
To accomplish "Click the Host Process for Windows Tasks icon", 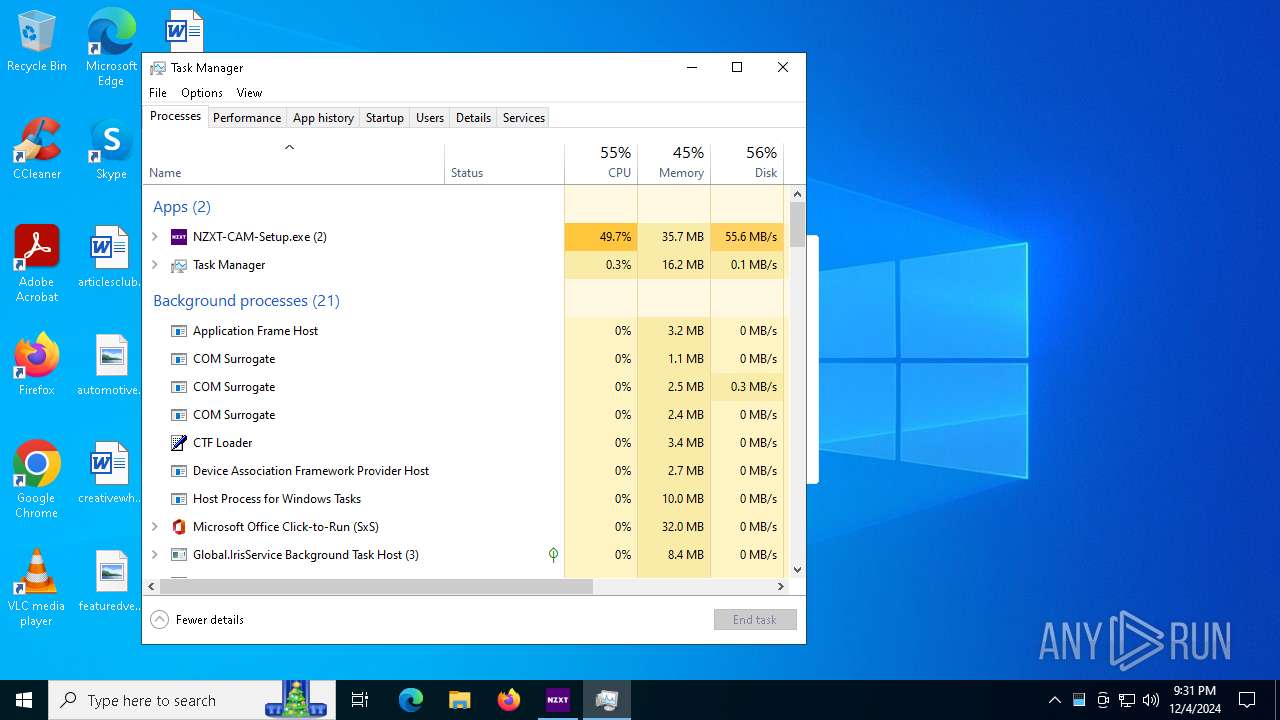I will click(179, 499).
